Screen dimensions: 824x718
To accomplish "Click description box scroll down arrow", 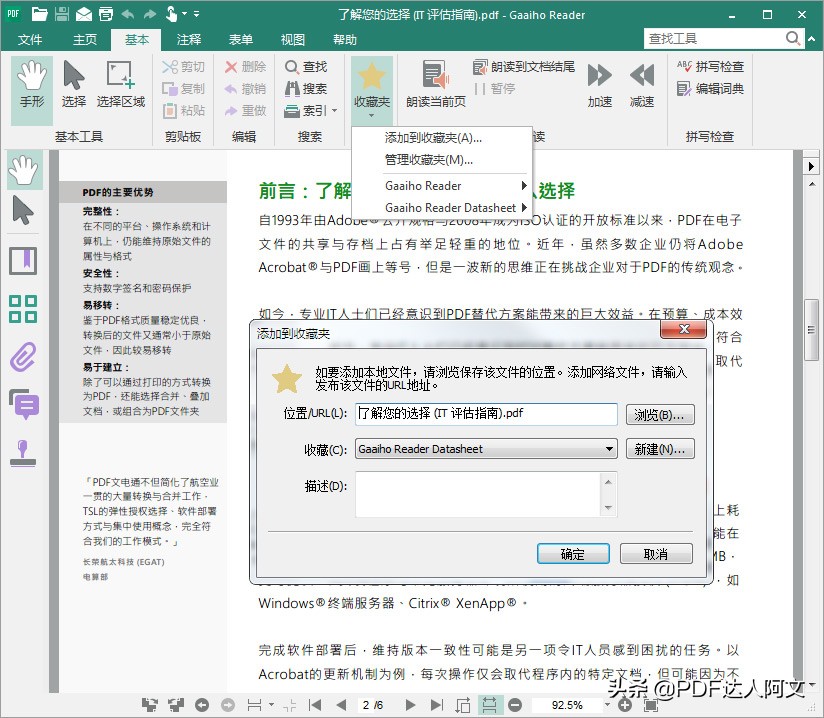I will point(609,507).
